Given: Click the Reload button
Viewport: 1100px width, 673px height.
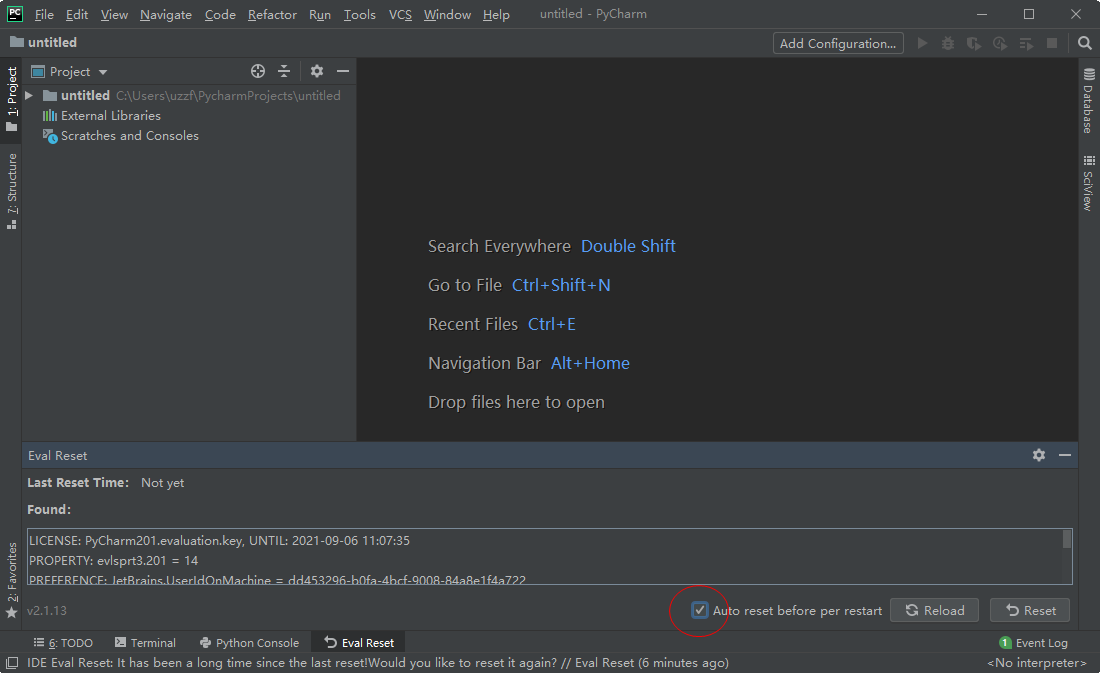Looking at the screenshot, I should 934,611.
